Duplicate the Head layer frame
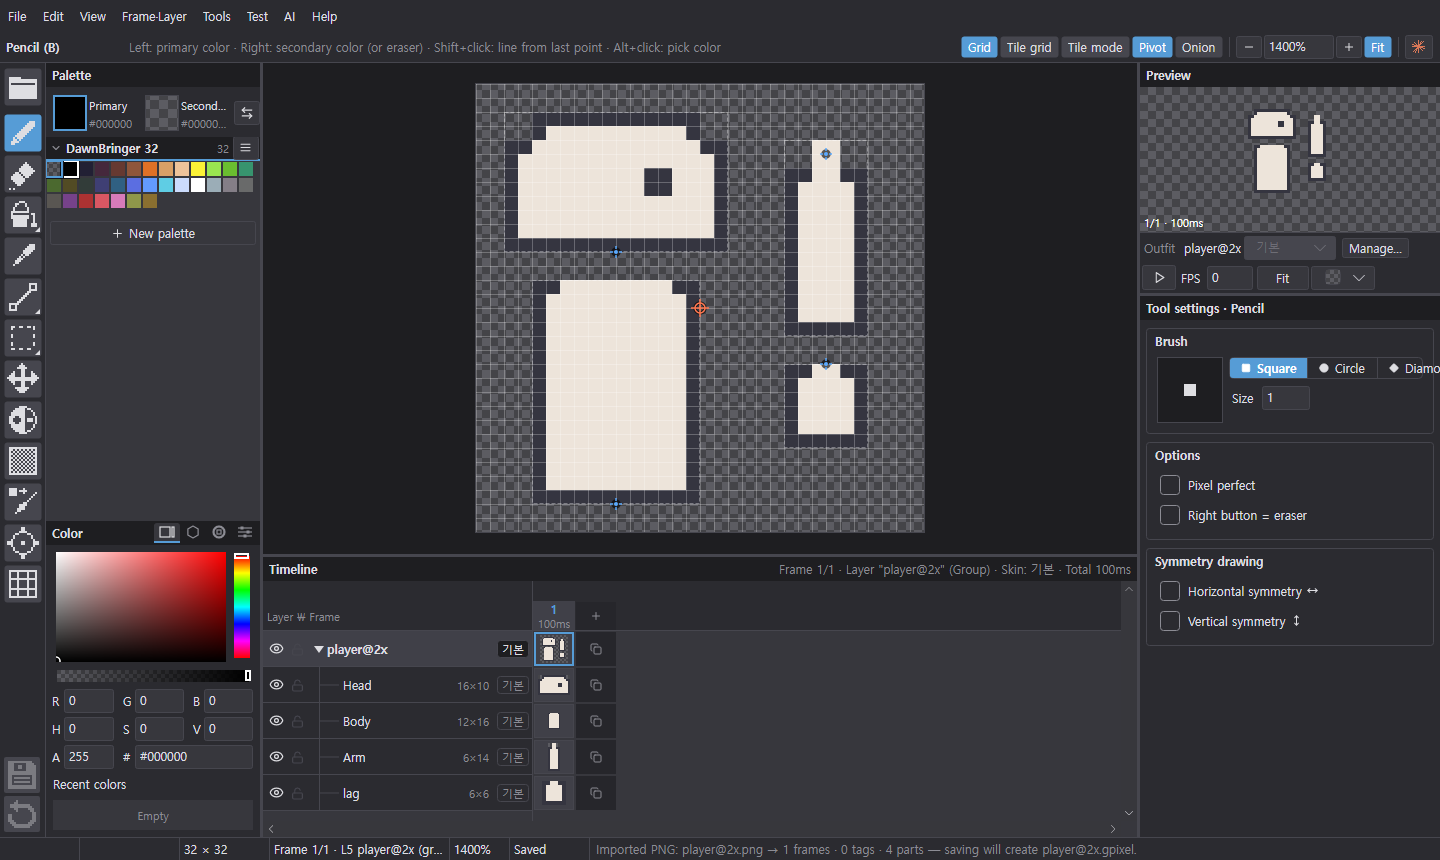The image size is (1440, 860). point(596,685)
